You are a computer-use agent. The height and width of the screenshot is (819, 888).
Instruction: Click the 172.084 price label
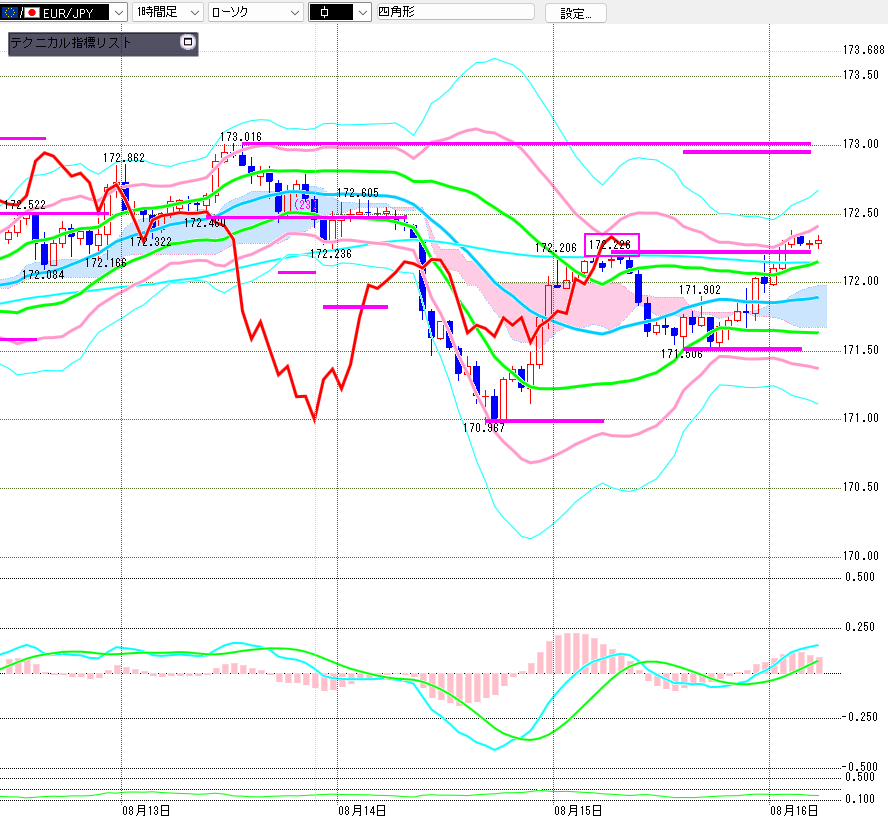point(43,275)
